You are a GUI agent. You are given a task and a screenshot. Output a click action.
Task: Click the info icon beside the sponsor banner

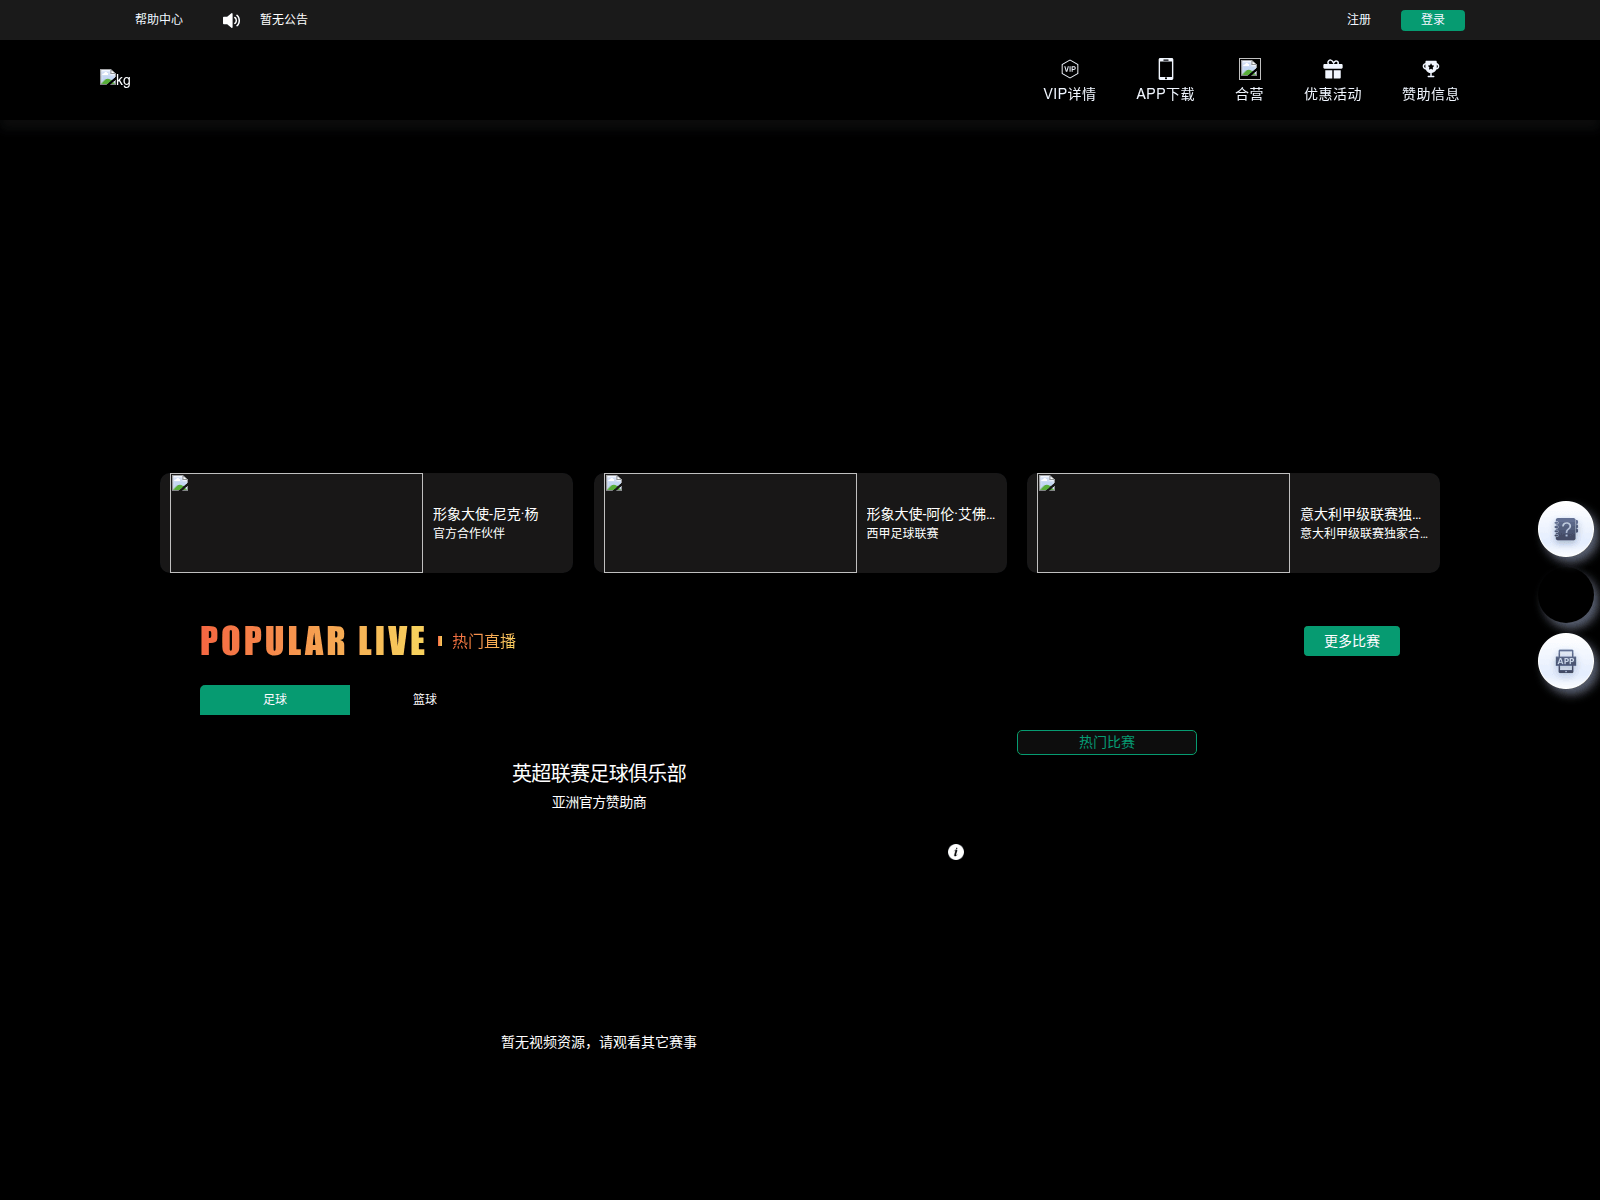[x=955, y=852]
